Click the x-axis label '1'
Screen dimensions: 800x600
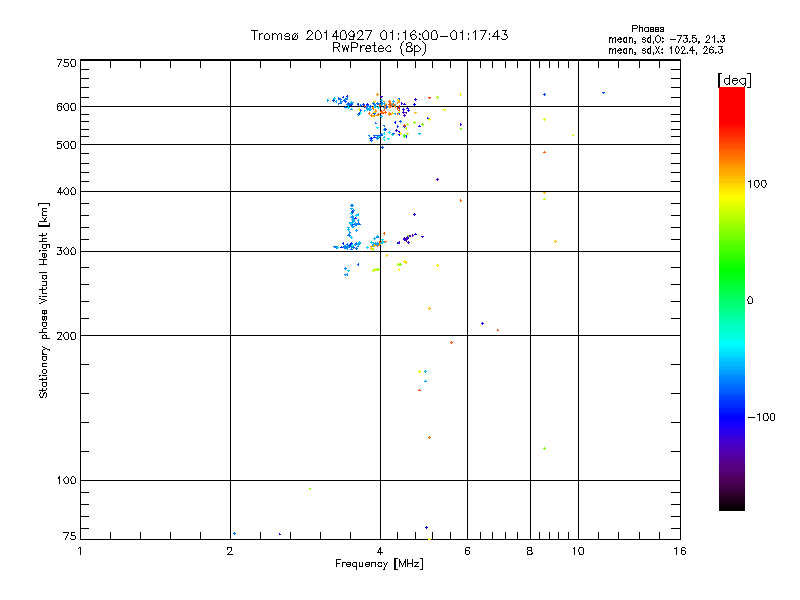[x=80, y=551]
